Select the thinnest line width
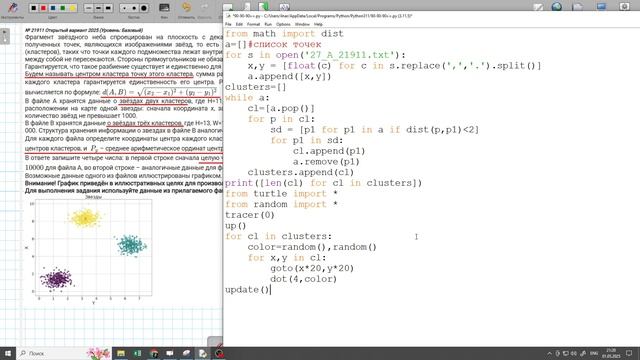This screenshot has height=360, width=640. (89, 8)
